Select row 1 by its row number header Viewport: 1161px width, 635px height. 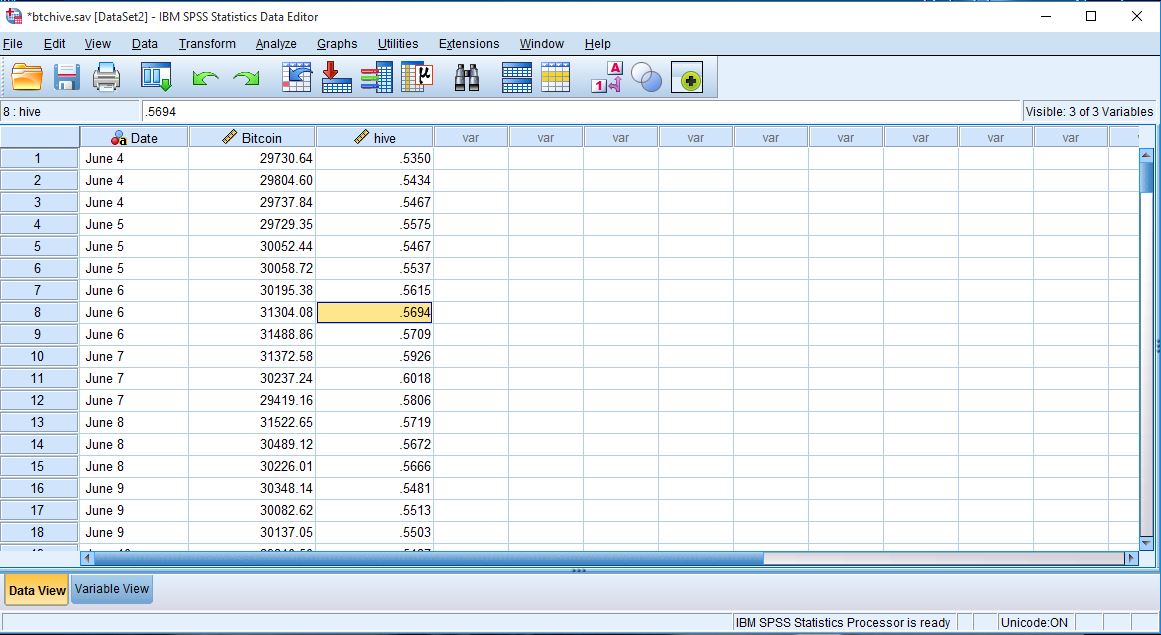39,158
